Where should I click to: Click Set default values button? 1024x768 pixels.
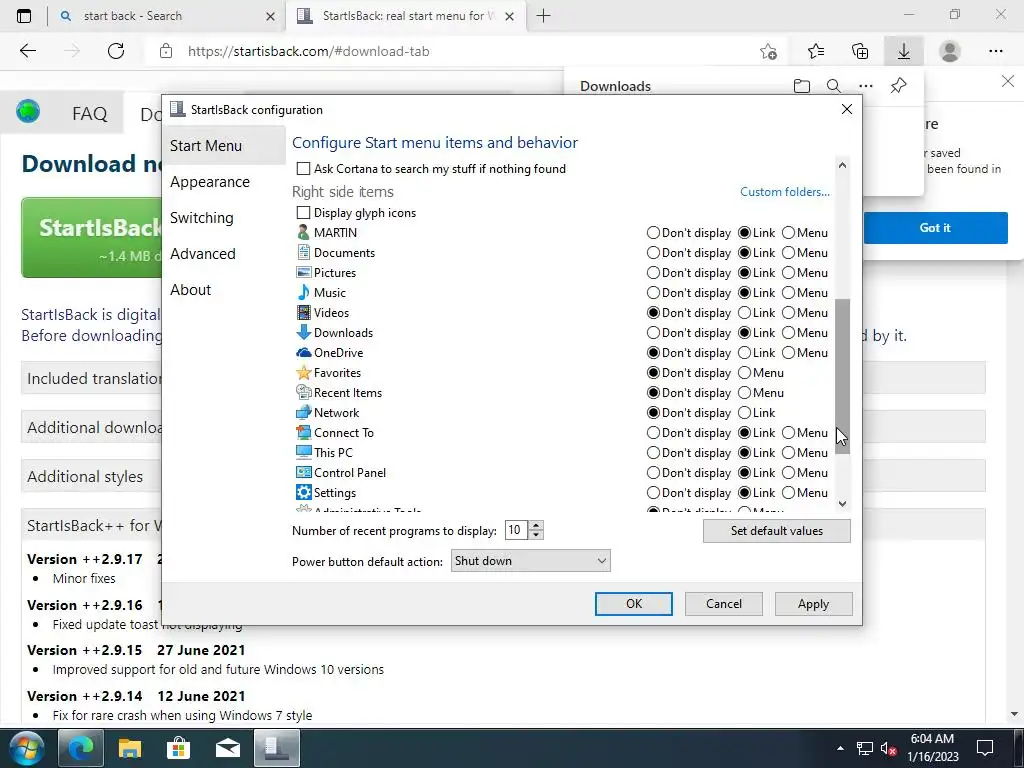776,531
